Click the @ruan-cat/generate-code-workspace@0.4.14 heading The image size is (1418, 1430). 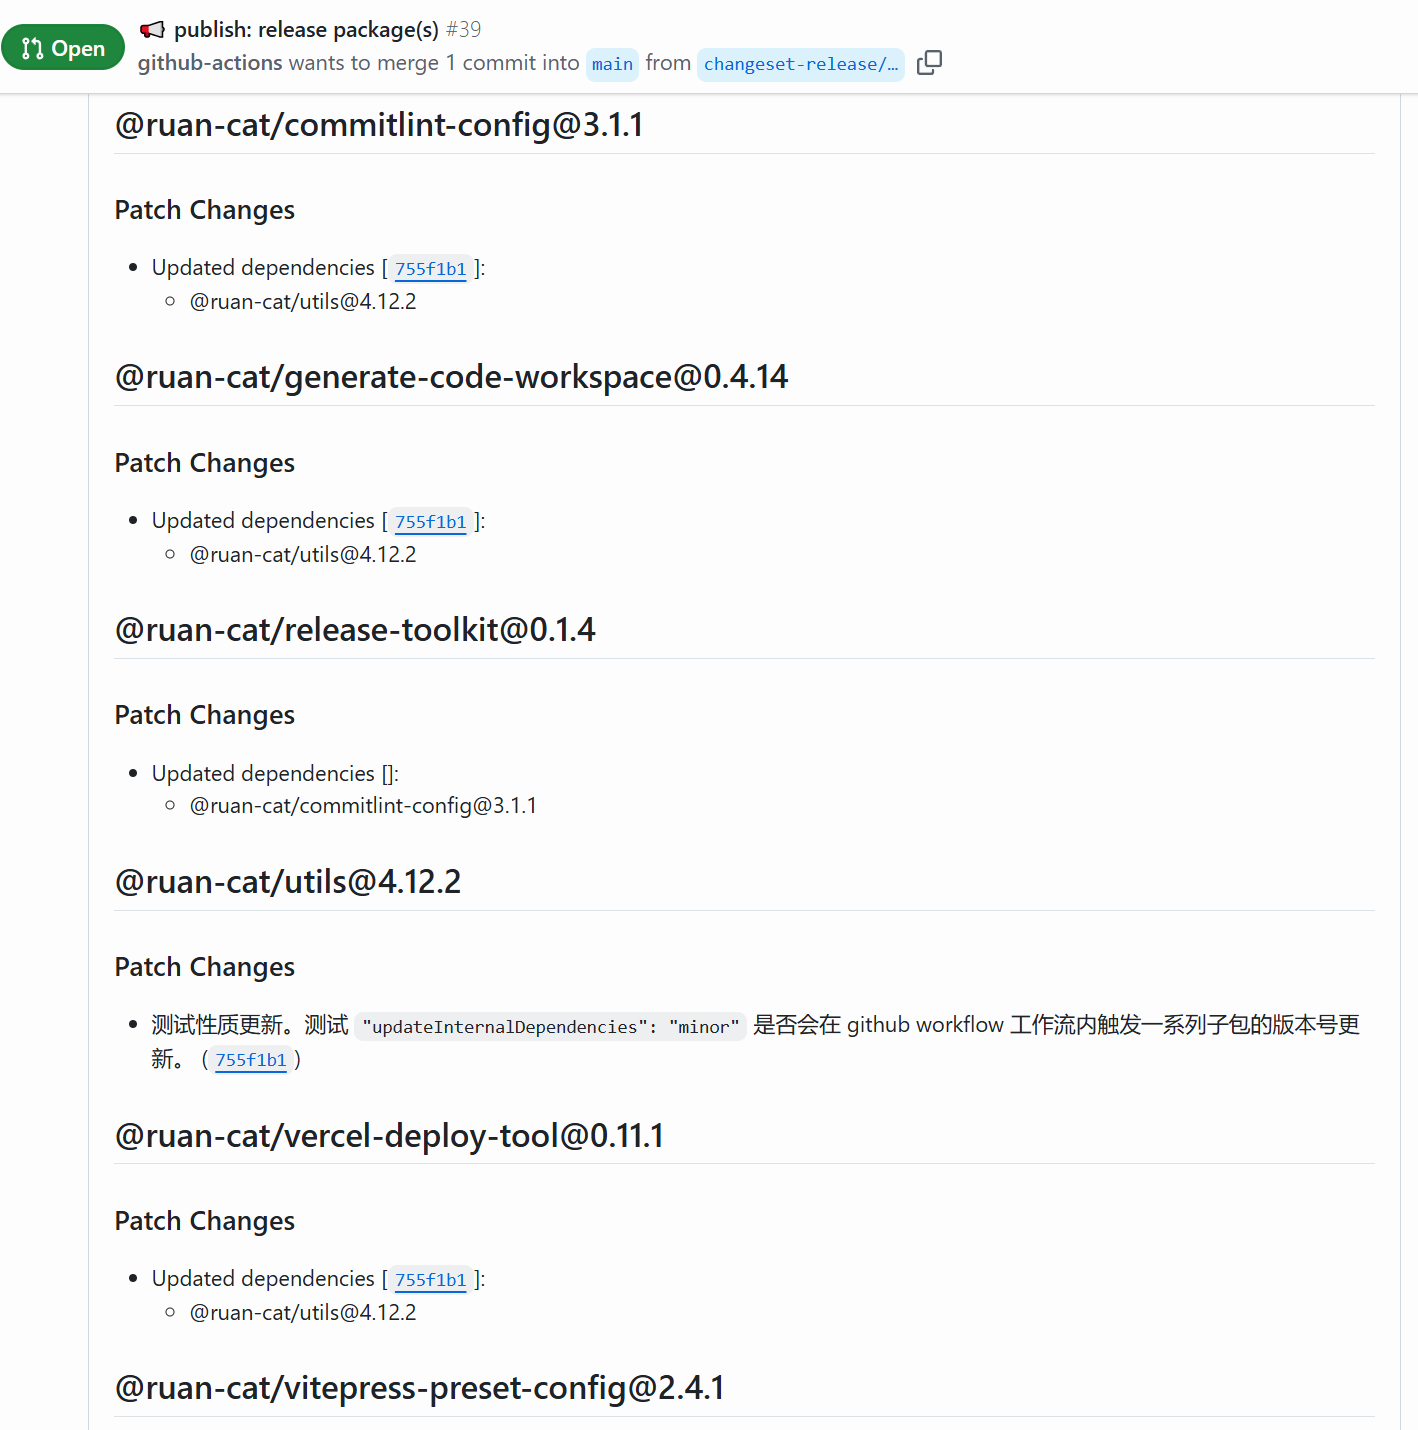pyautogui.click(x=451, y=377)
